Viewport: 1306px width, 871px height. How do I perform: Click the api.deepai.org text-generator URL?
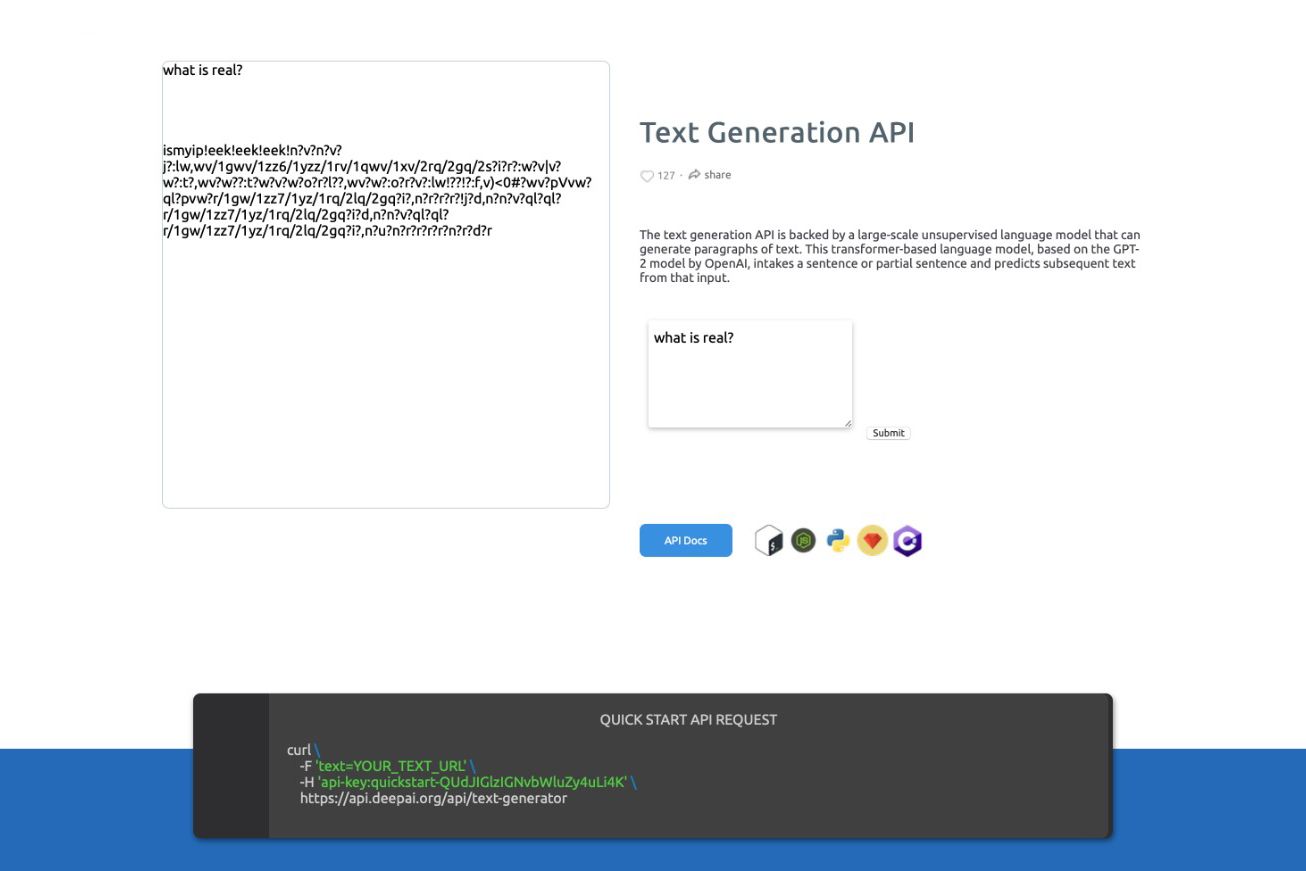pyautogui.click(x=433, y=798)
